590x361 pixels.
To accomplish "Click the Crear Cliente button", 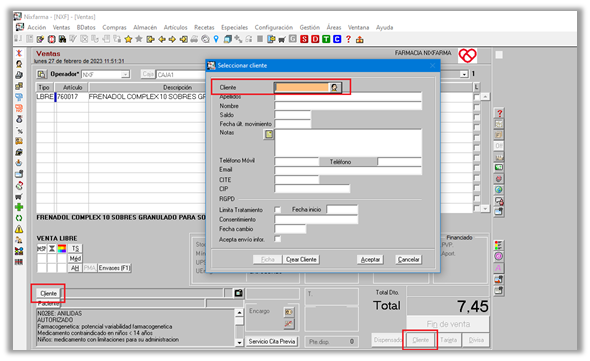I will [301, 259].
